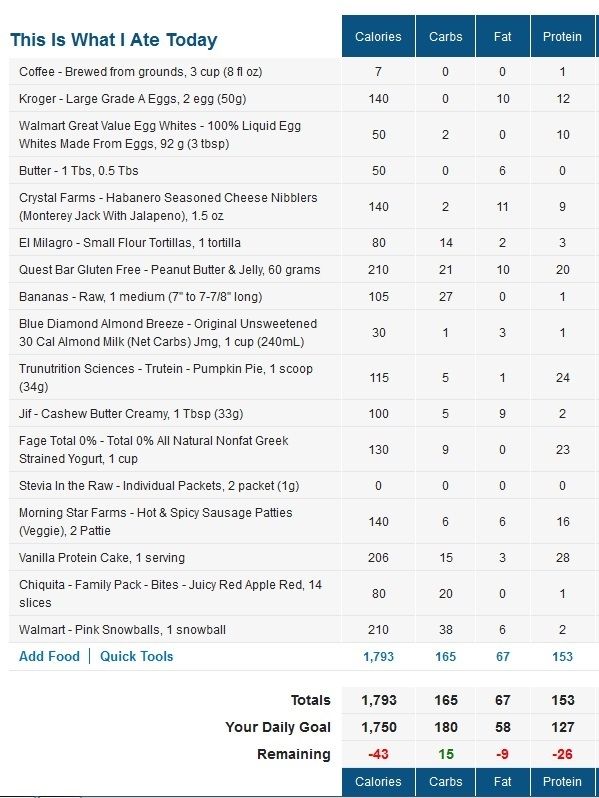599x798 pixels.
Task: Open the Jif Cashew Butter Creamy entry
Action: 131,414
